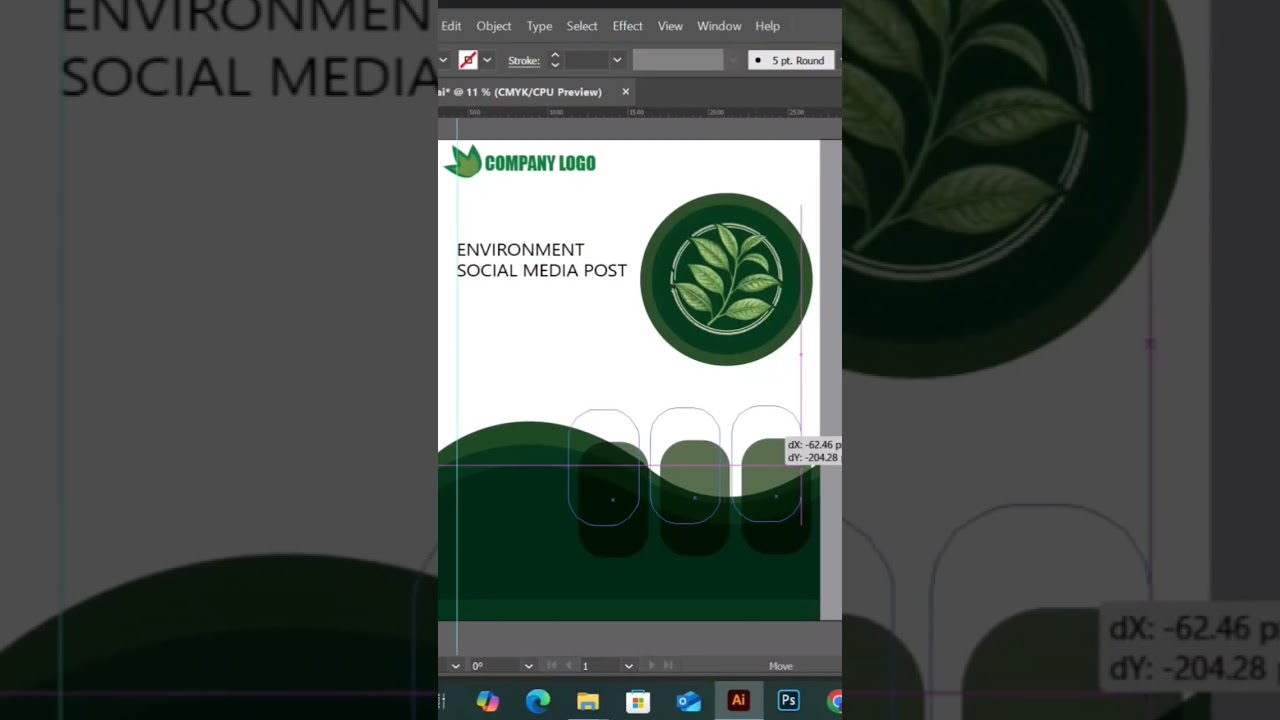Click the COMPANY LOGO text

coord(540,164)
